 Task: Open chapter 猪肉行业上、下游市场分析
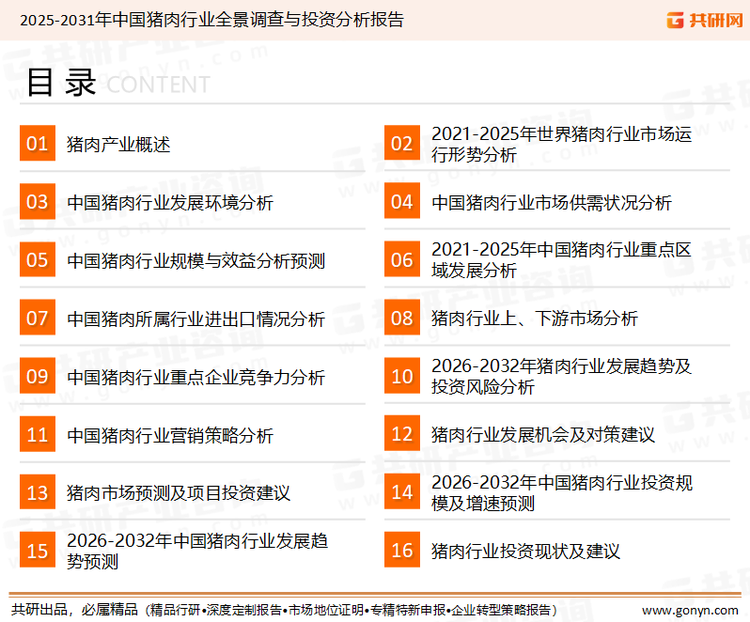(x=535, y=318)
